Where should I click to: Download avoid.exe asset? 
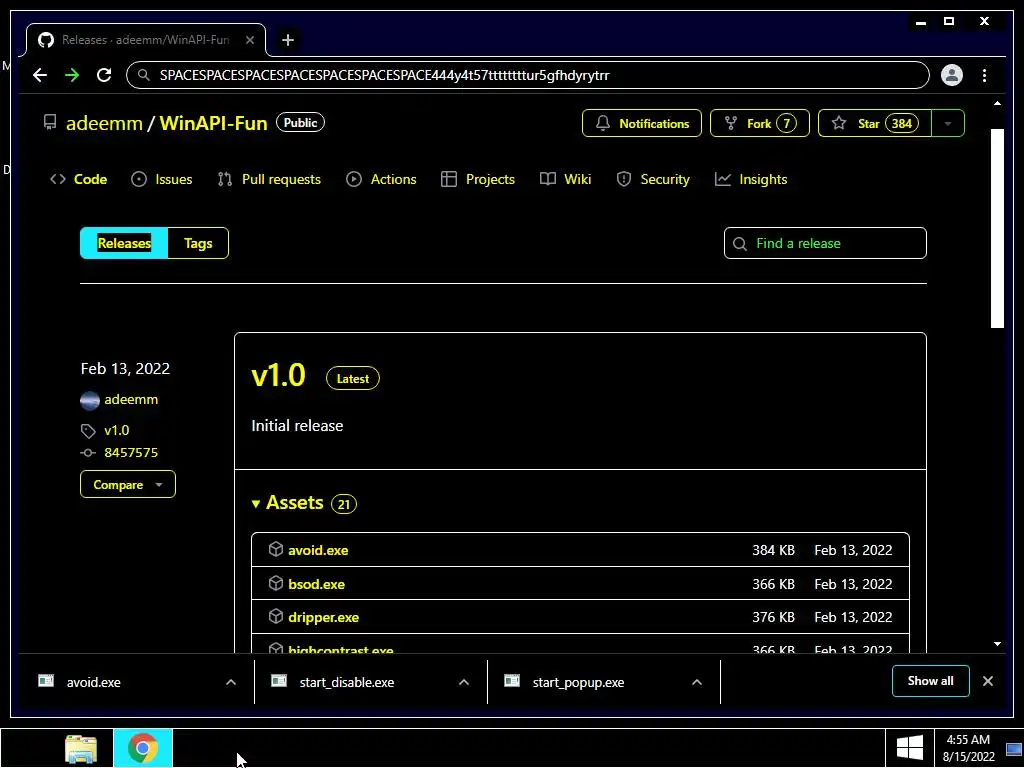(x=318, y=551)
